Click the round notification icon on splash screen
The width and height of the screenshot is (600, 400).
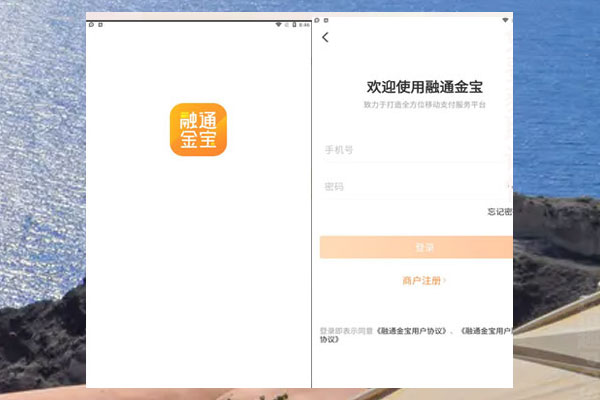coord(91,24)
